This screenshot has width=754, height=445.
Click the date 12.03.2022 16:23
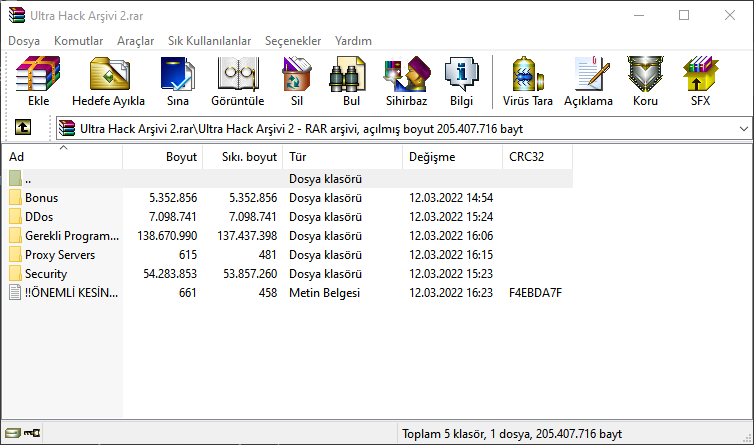tap(451, 292)
